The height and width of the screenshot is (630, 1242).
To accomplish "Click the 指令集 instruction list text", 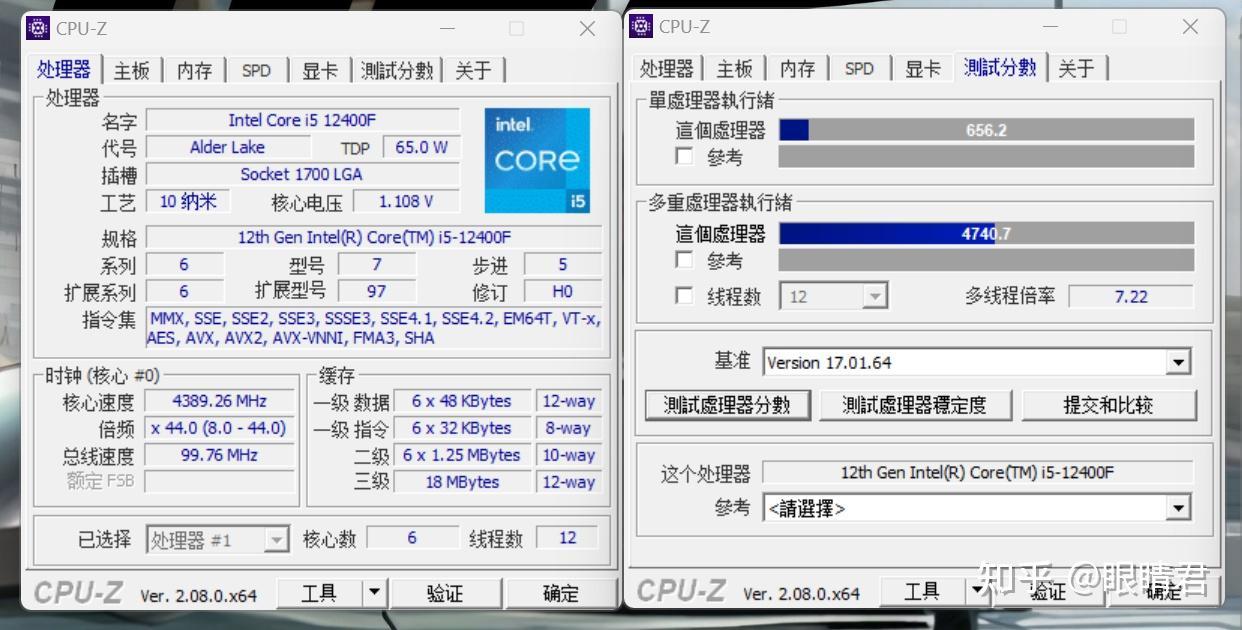I will coord(374,328).
